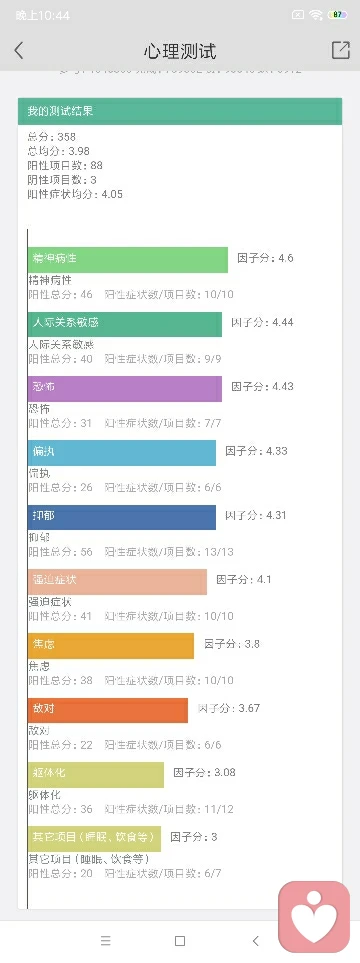Tap the salmon 强迫症状 bar
The width and height of the screenshot is (360, 963).
click(117, 582)
